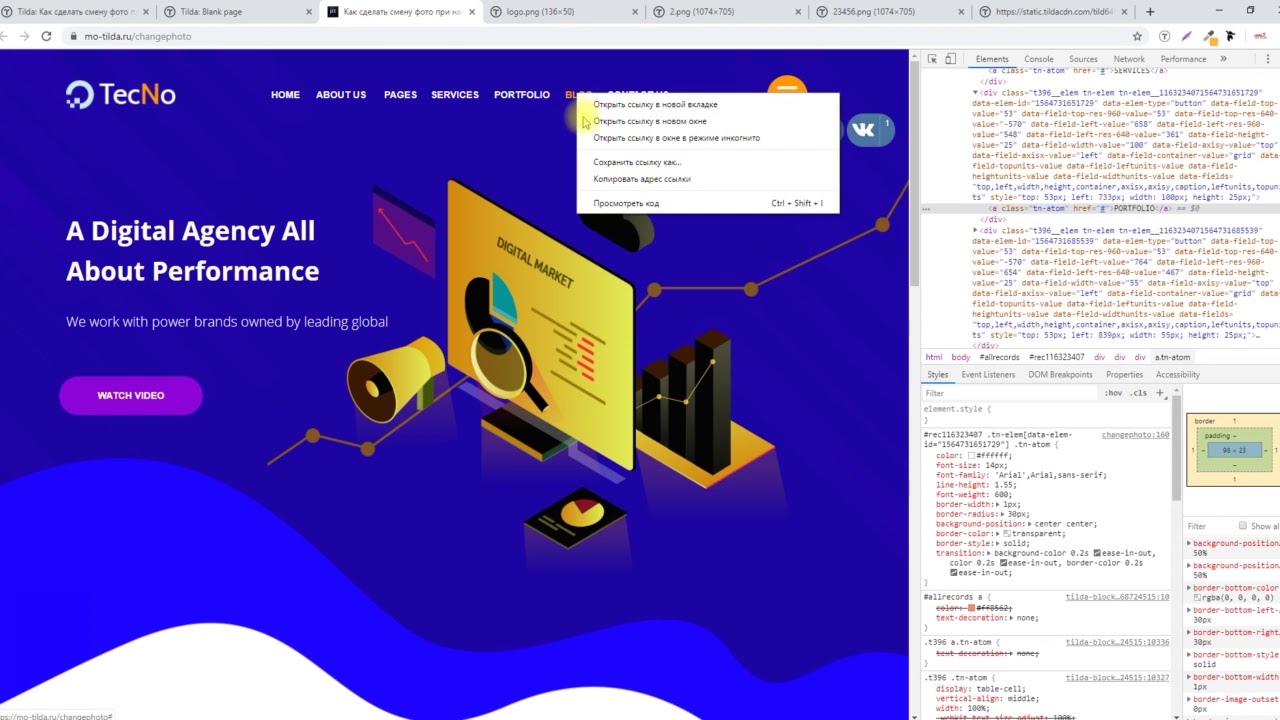Close the 23456.png browser tab
This screenshot has width=1280, height=720.
tap(960, 12)
